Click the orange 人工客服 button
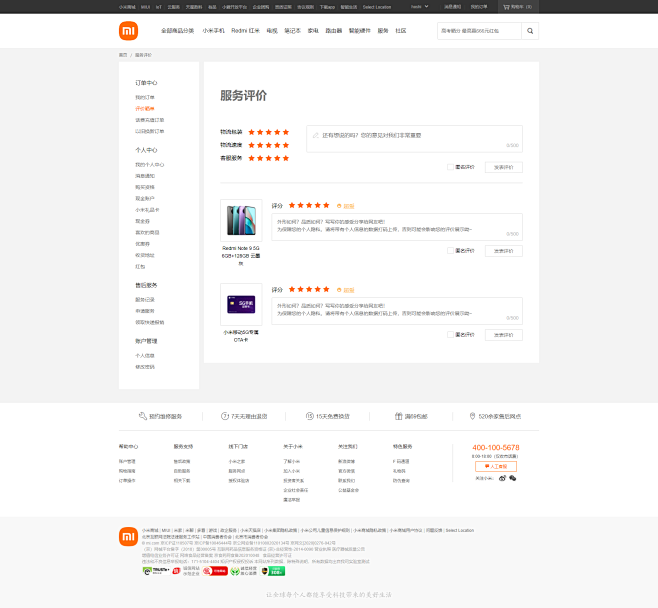Screen dimensions: 658x608 [x=496, y=466]
